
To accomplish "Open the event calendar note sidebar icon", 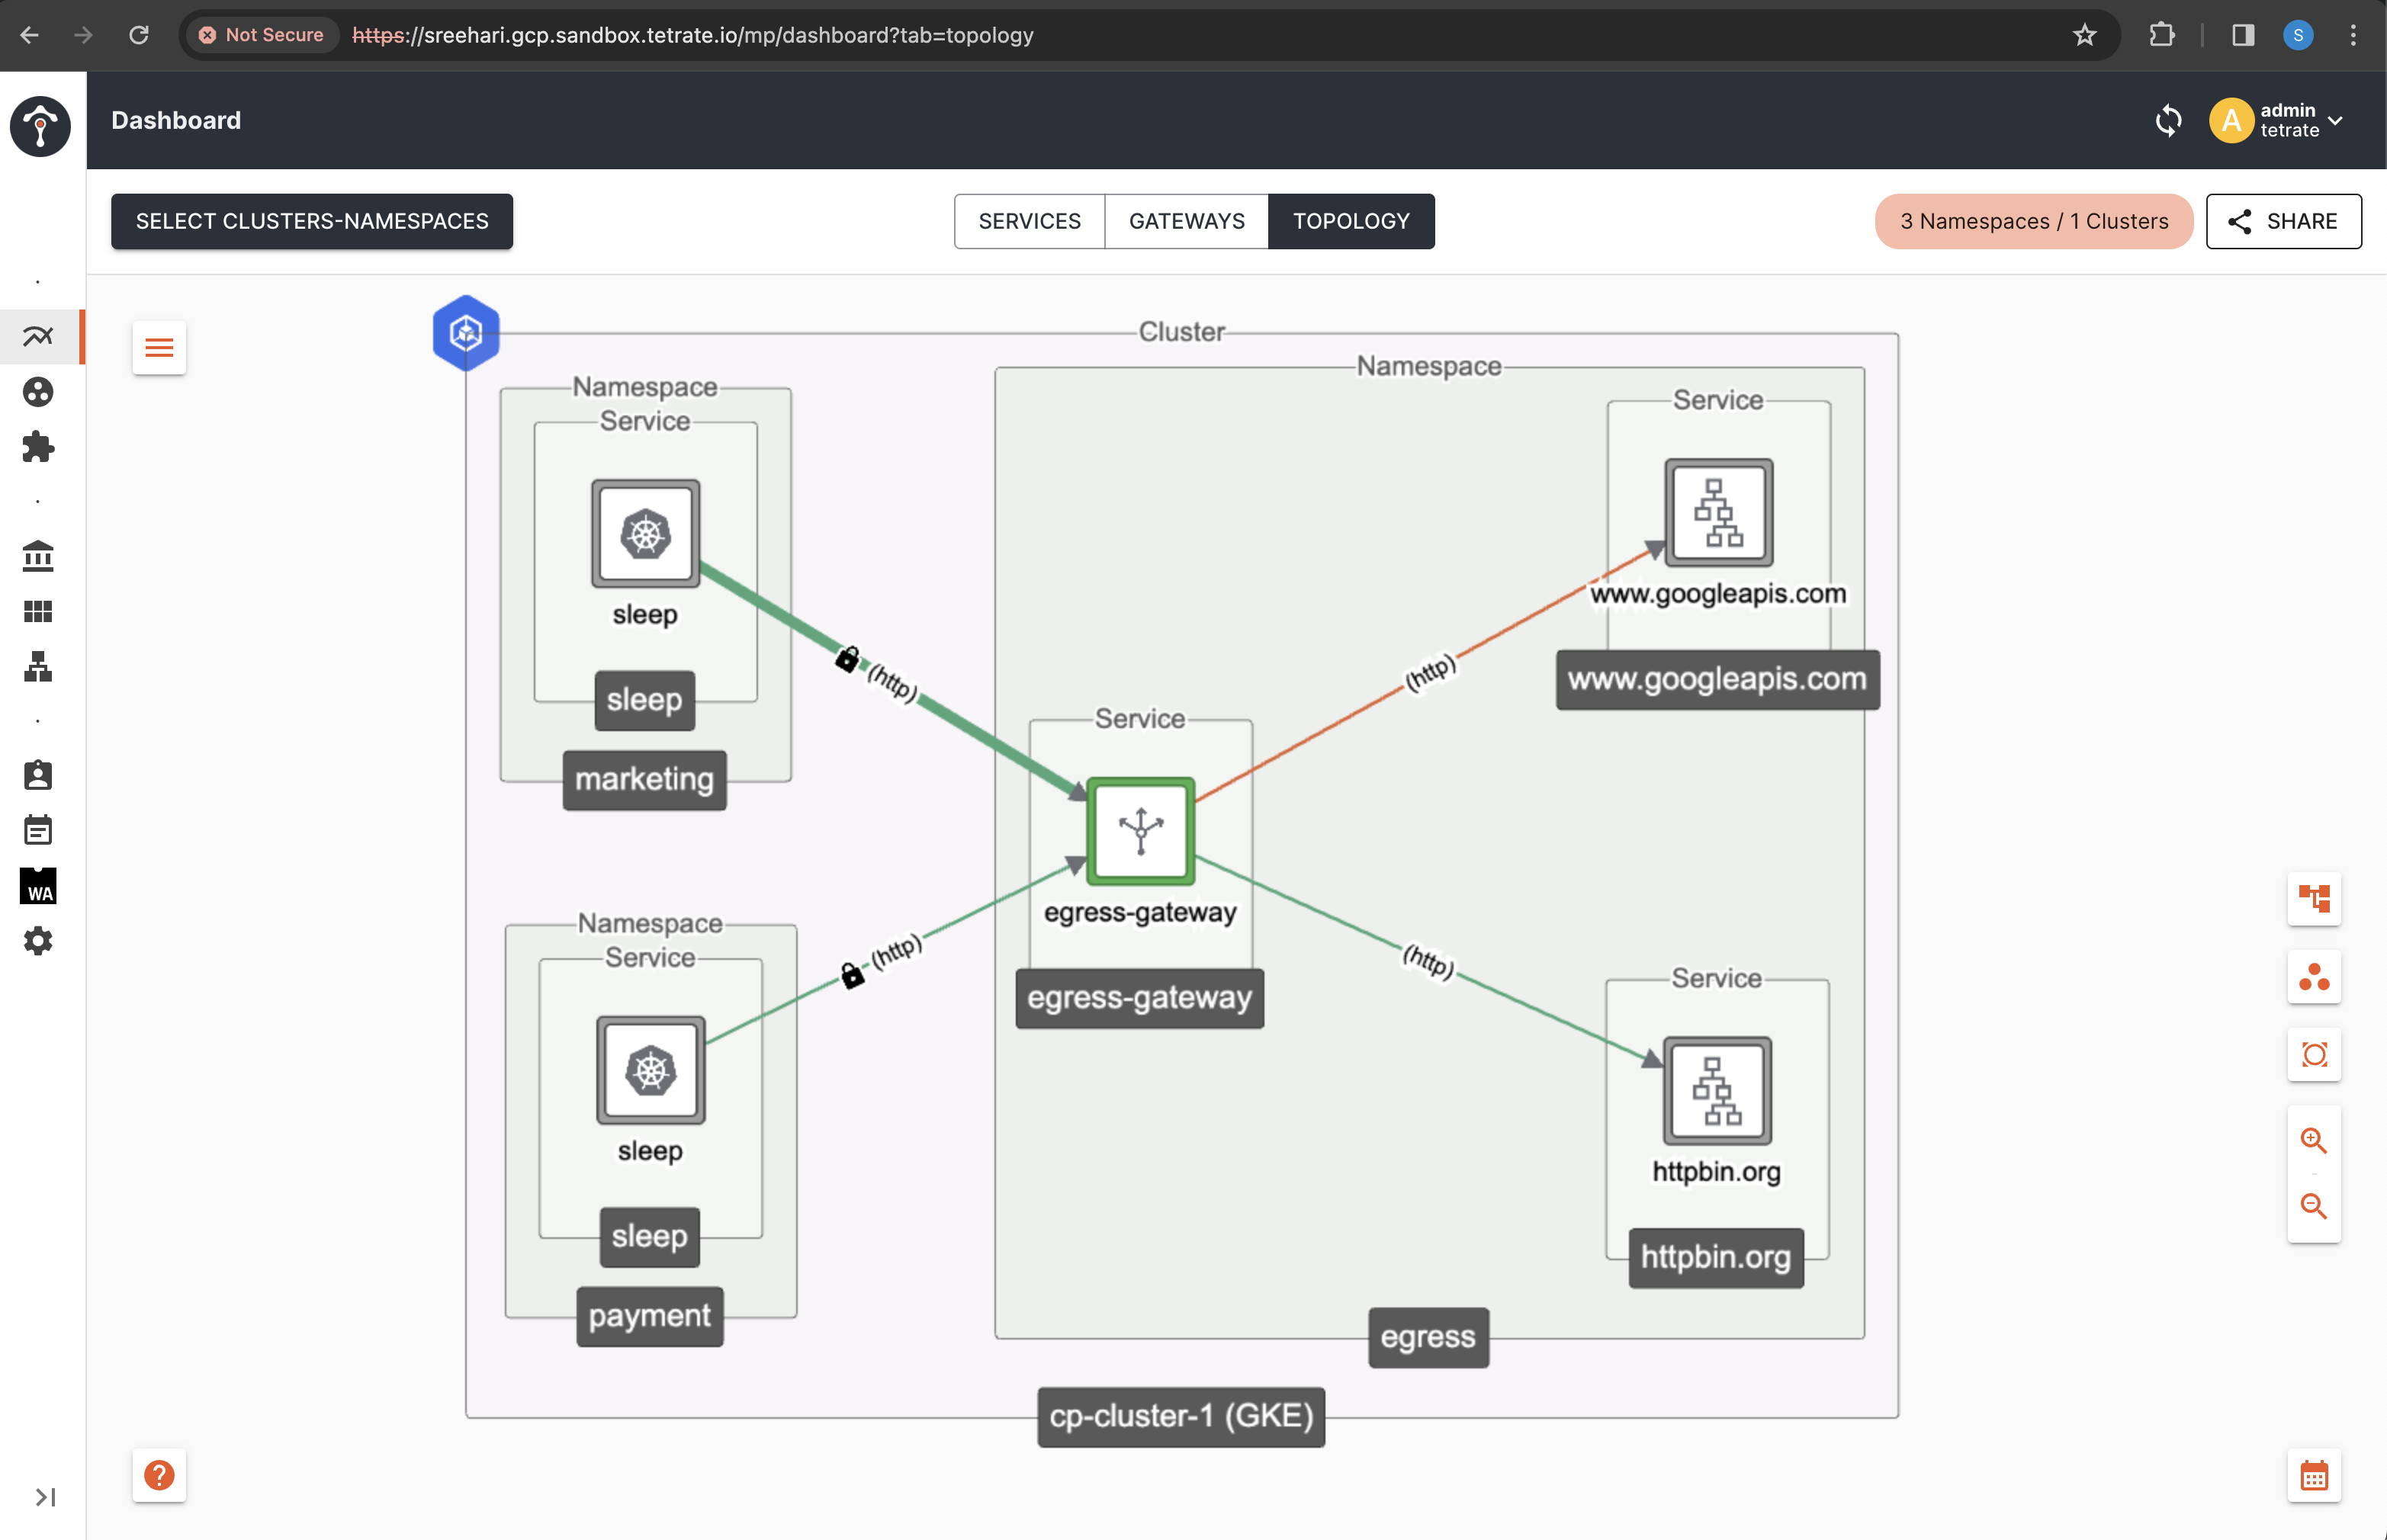I will (x=38, y=830).
